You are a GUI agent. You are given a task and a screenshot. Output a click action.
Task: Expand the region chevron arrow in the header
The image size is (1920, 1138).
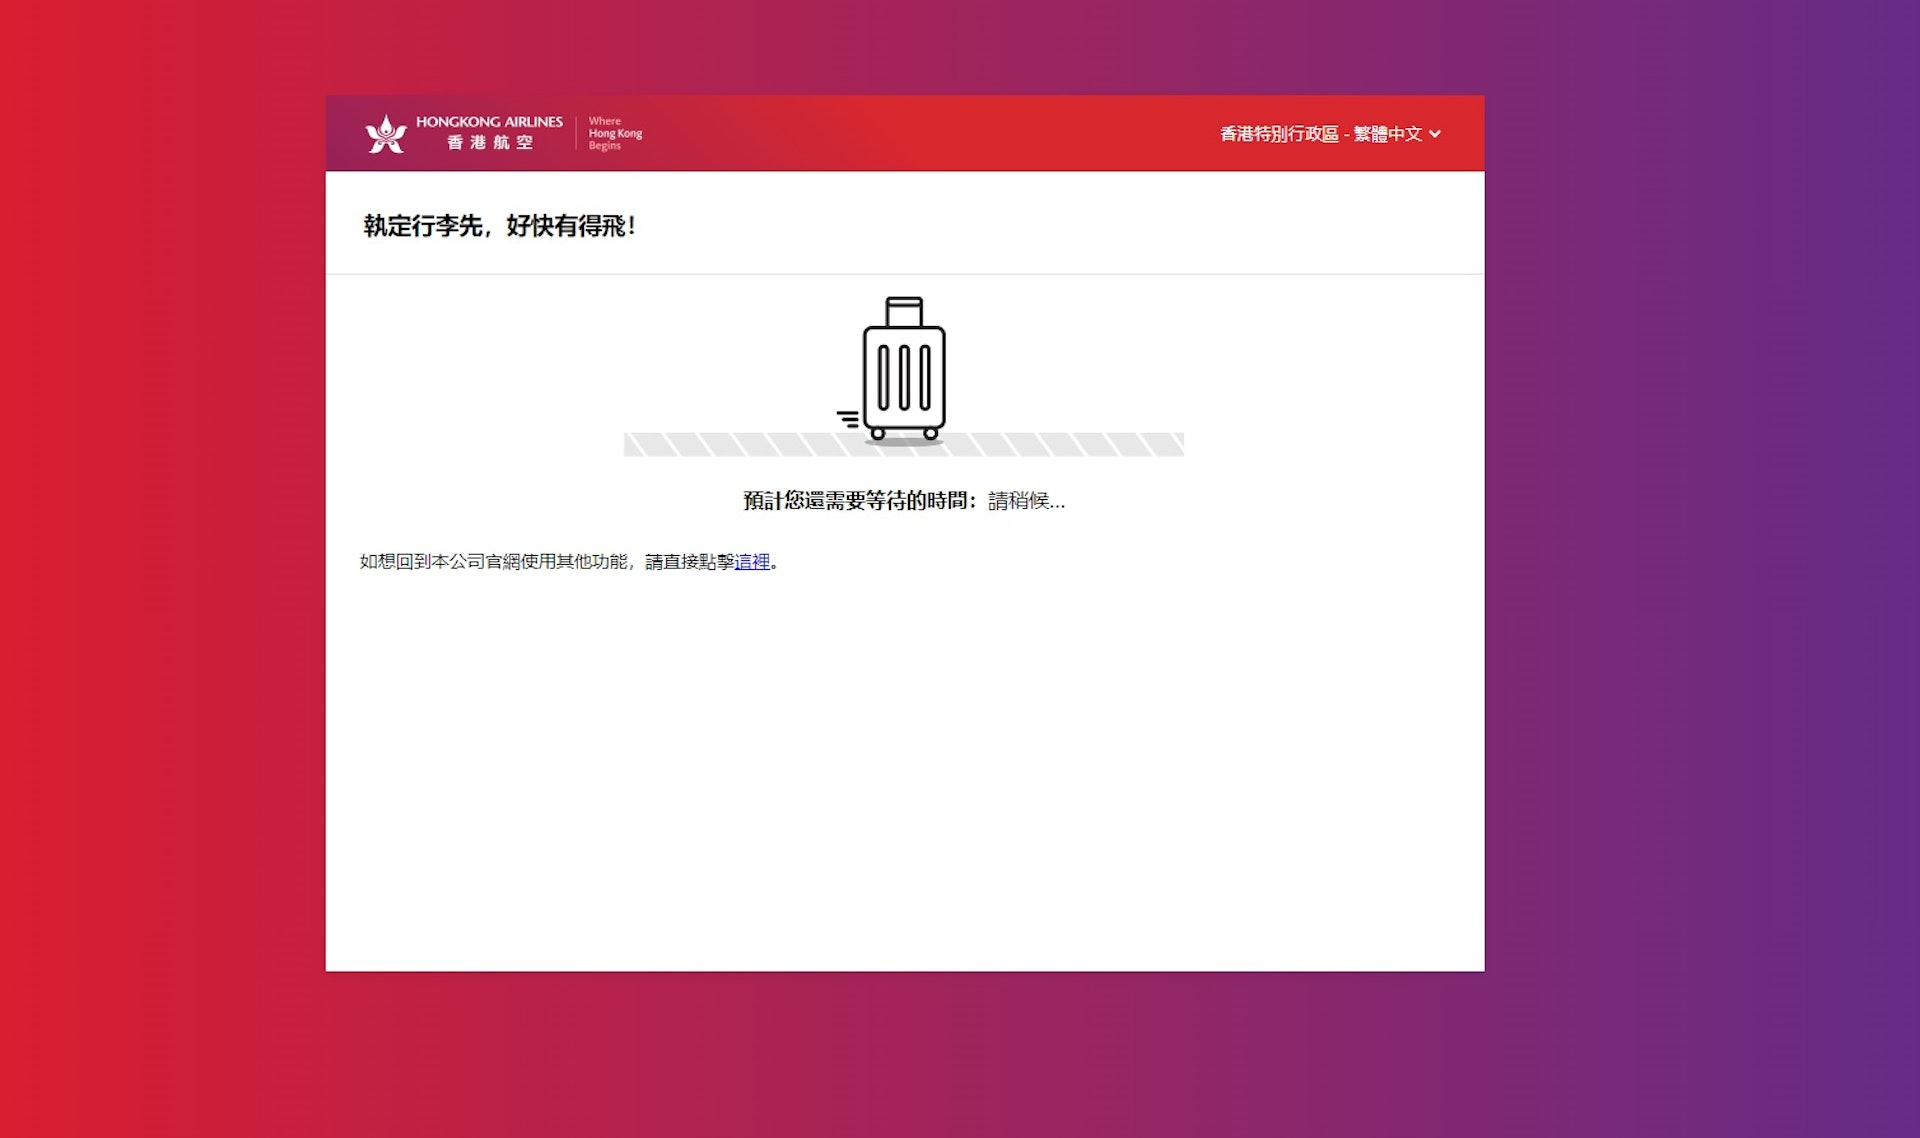pos(1435,134)
